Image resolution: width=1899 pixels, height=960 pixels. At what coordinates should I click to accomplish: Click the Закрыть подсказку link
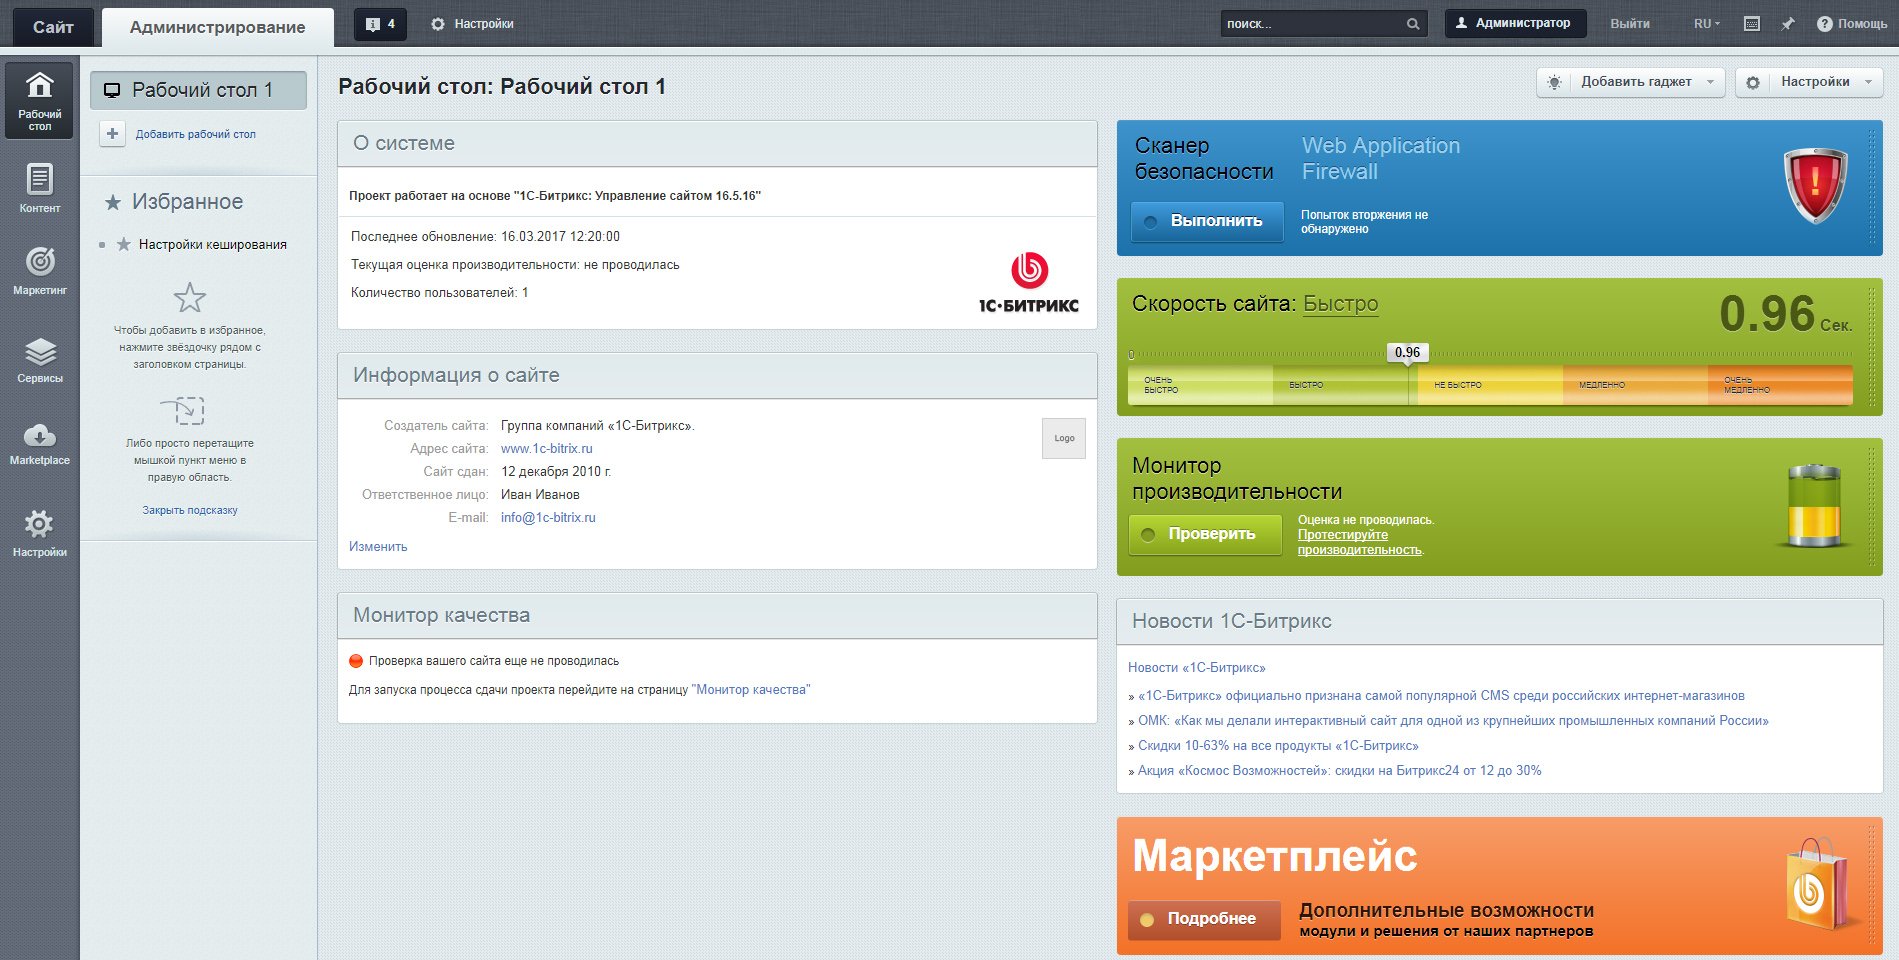tap(190, 510)
